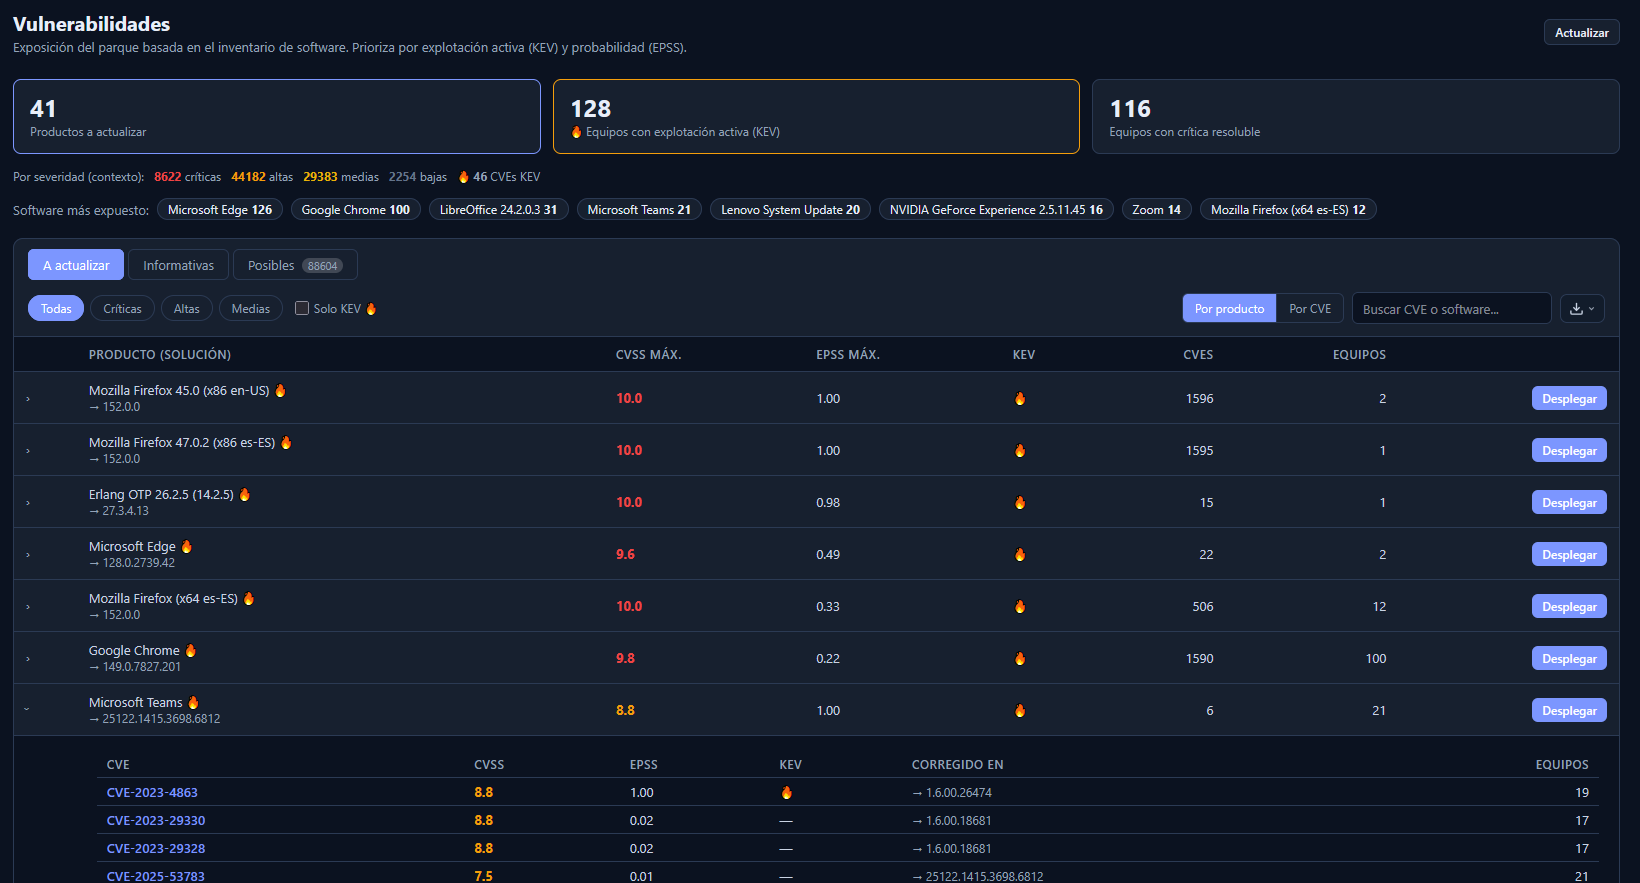The image size is (1640, 883).
Task: Click the flame icon next to Microsoft Edge name
Action: [187, 547]
